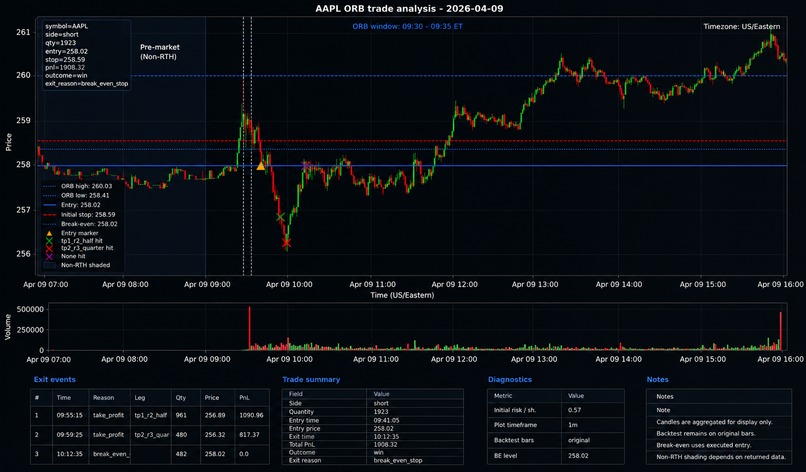Screen dimensions: 806x472
Task: Click the green tp1 X marker on the price chart
Action: coord(280,217)
